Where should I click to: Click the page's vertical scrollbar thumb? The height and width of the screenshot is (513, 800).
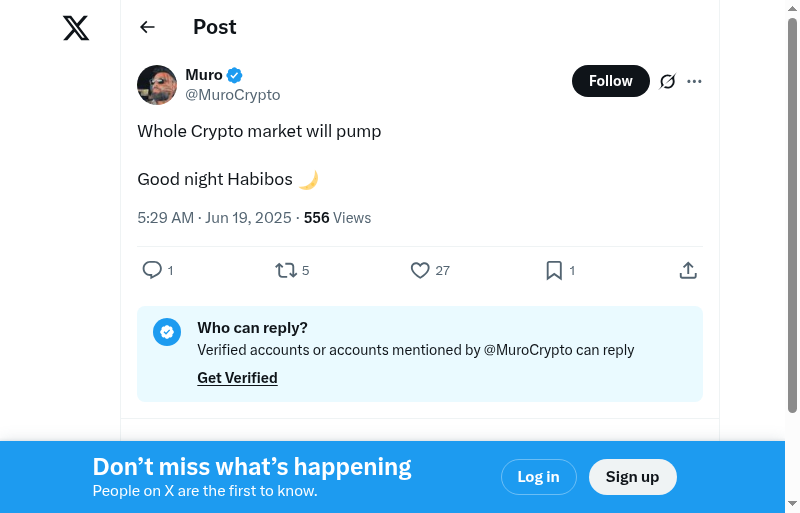tap(792, 215)
